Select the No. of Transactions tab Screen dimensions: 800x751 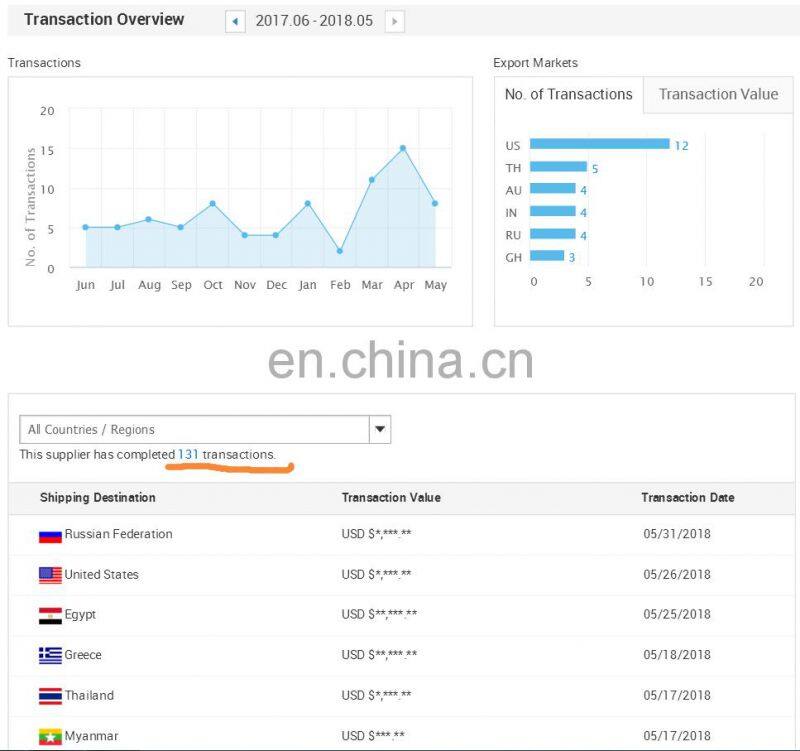tap(568, 95)
